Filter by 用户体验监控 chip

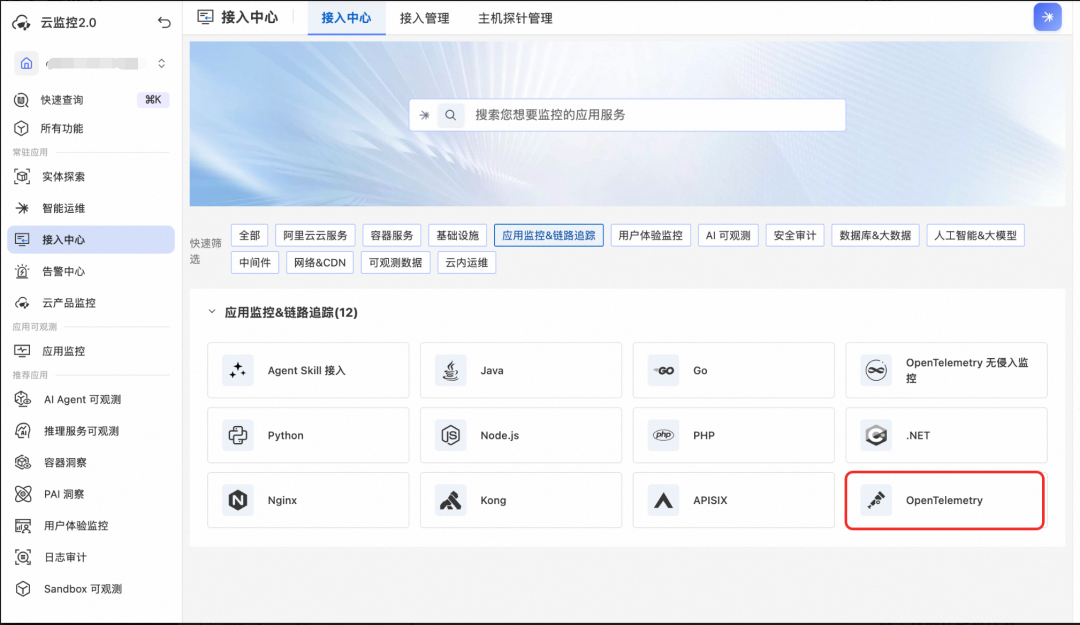pos(650,236)
